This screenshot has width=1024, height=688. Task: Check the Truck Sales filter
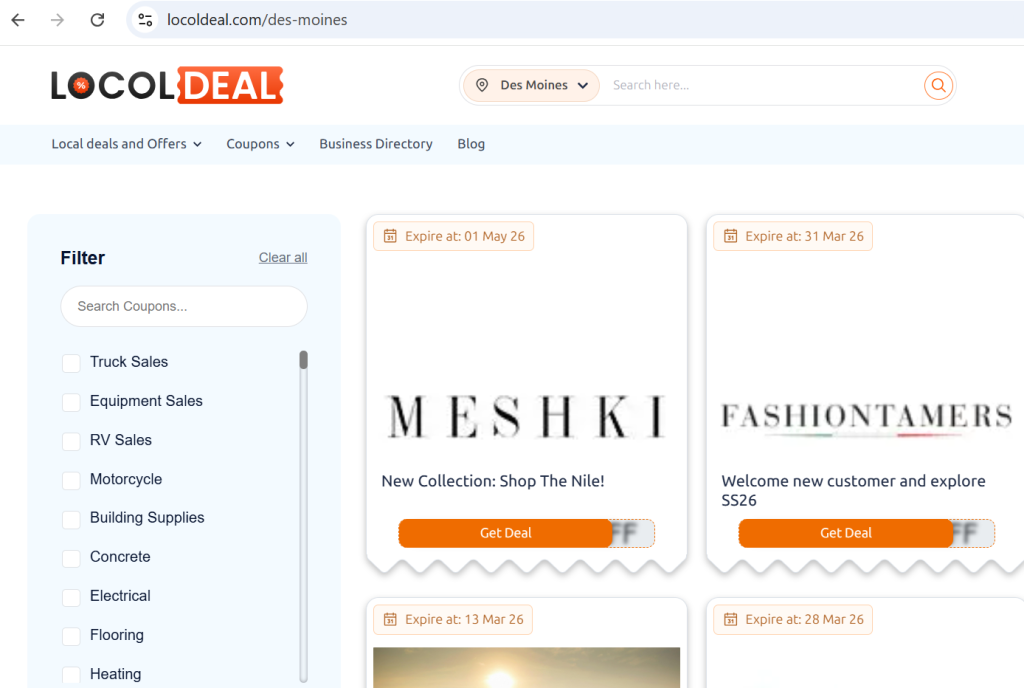tap(71, 363)
